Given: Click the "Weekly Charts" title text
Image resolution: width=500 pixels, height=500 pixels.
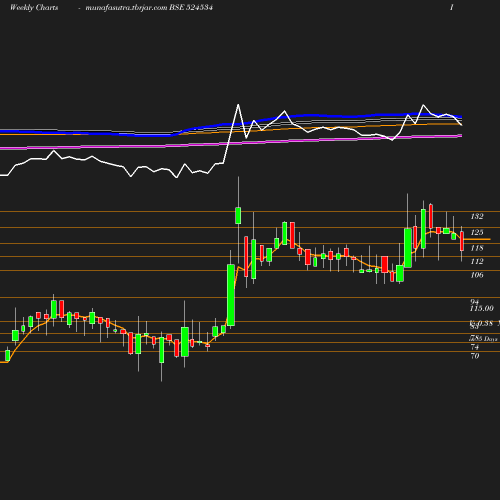Looking at the screenshot, I should pos(34,8).
